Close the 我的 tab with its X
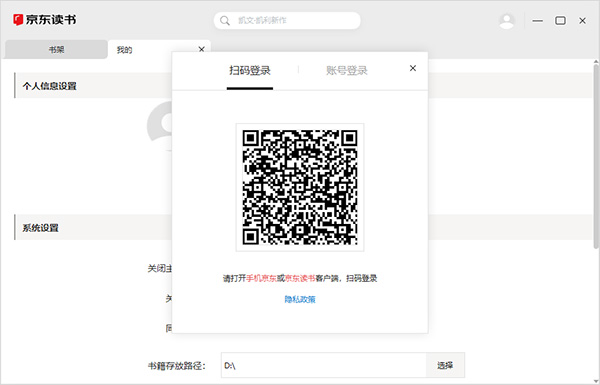The image size is (600, 385). pyautogui.click(x=202, y=49)
